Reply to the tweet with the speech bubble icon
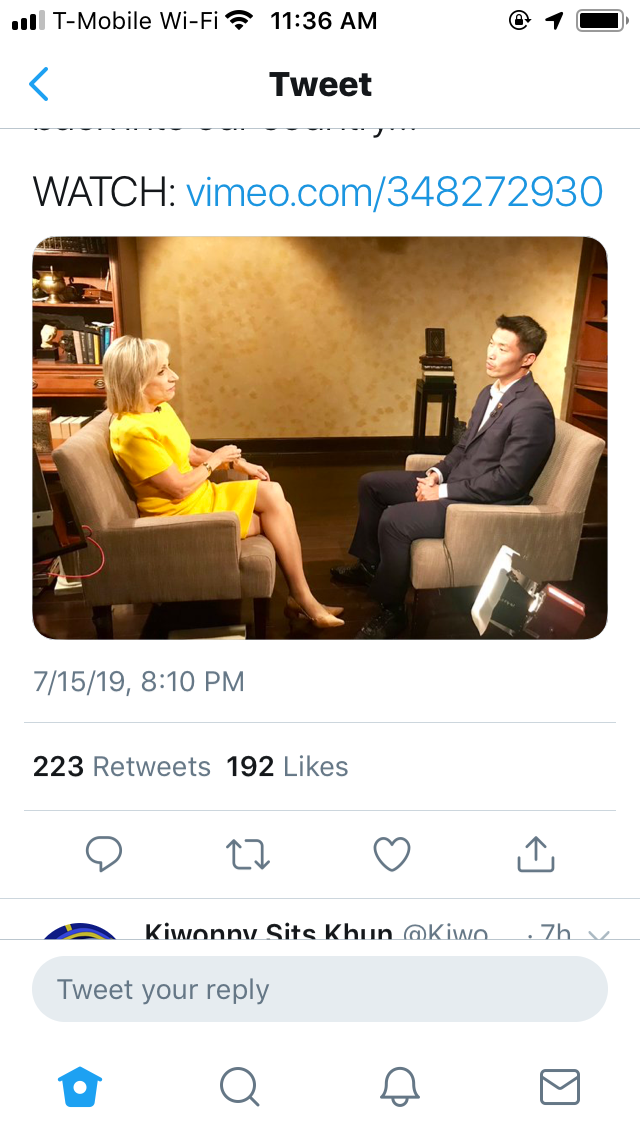Screen dimensions: 640x1136 point(104,854)
